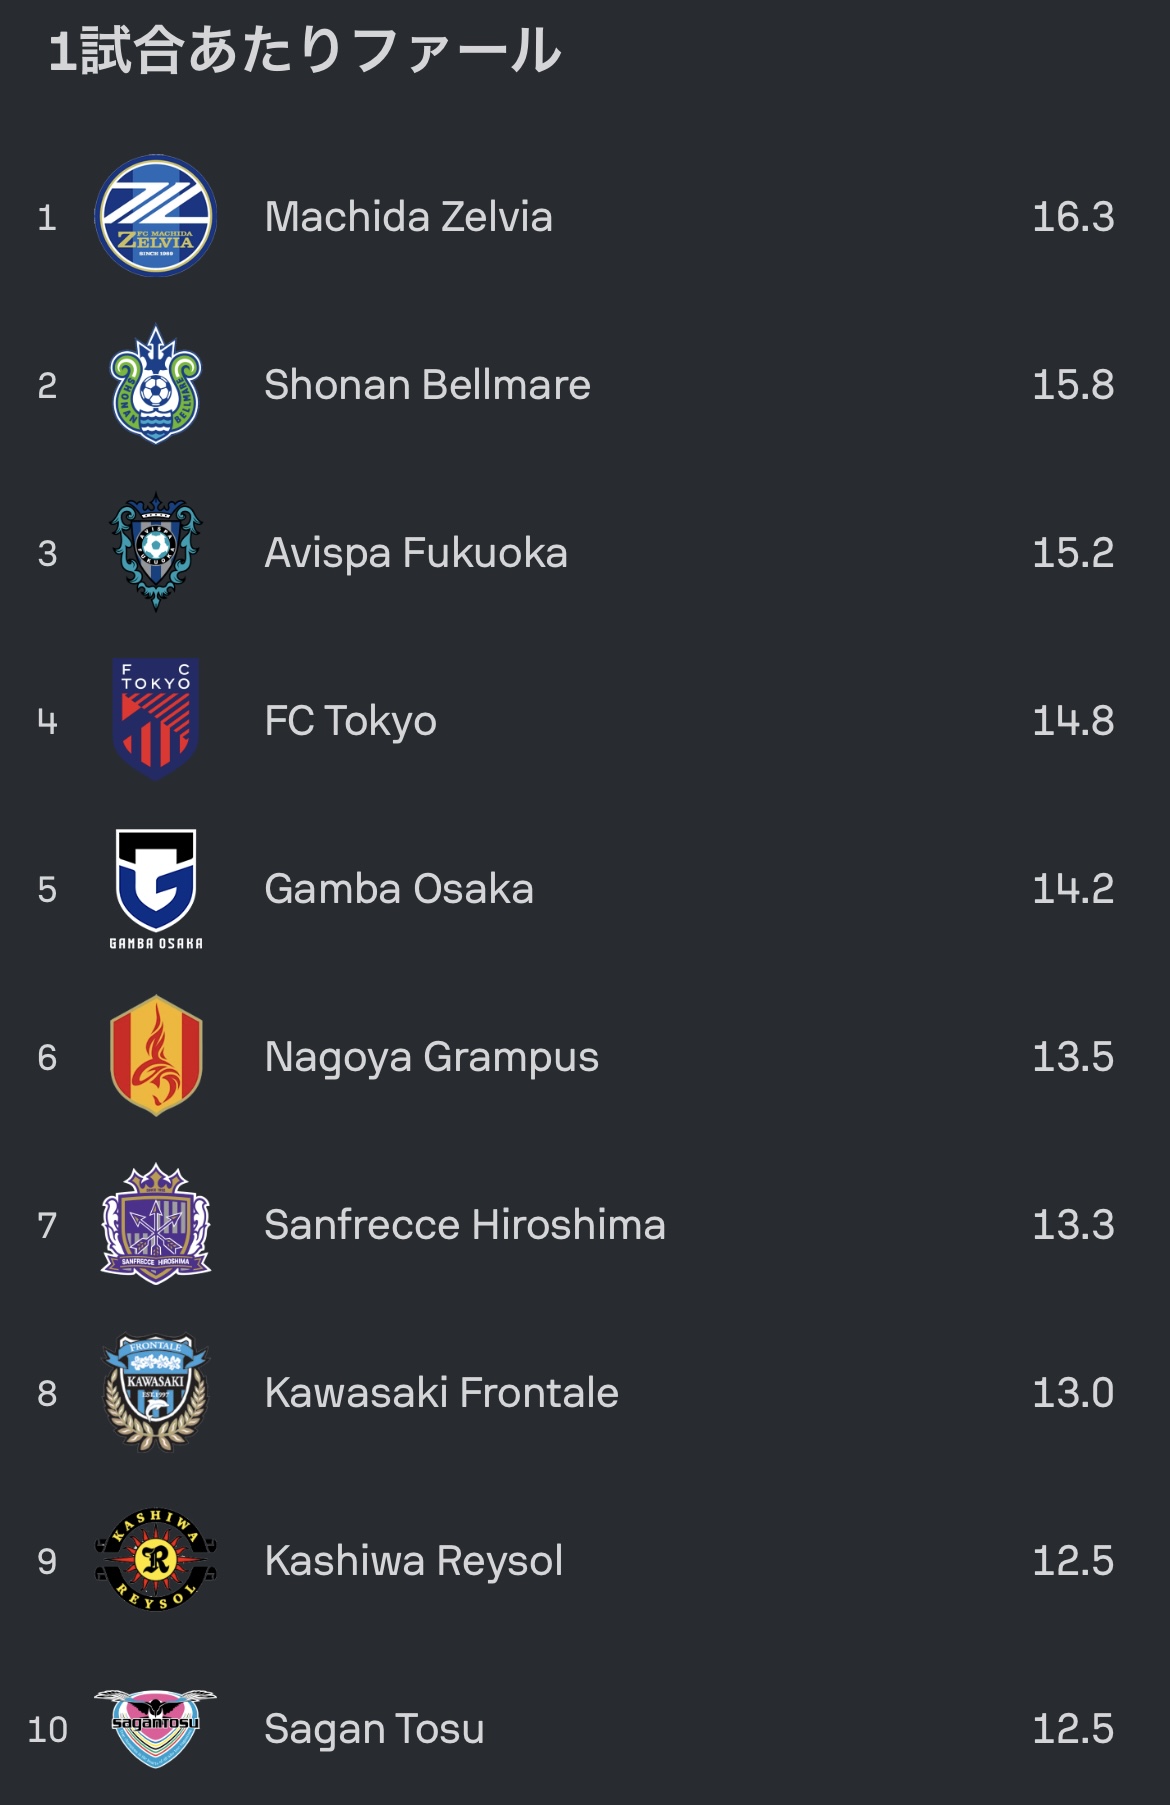Select the Avispa Fukuoka team logo
The image size is (1170, 1805).
point(156,552)
